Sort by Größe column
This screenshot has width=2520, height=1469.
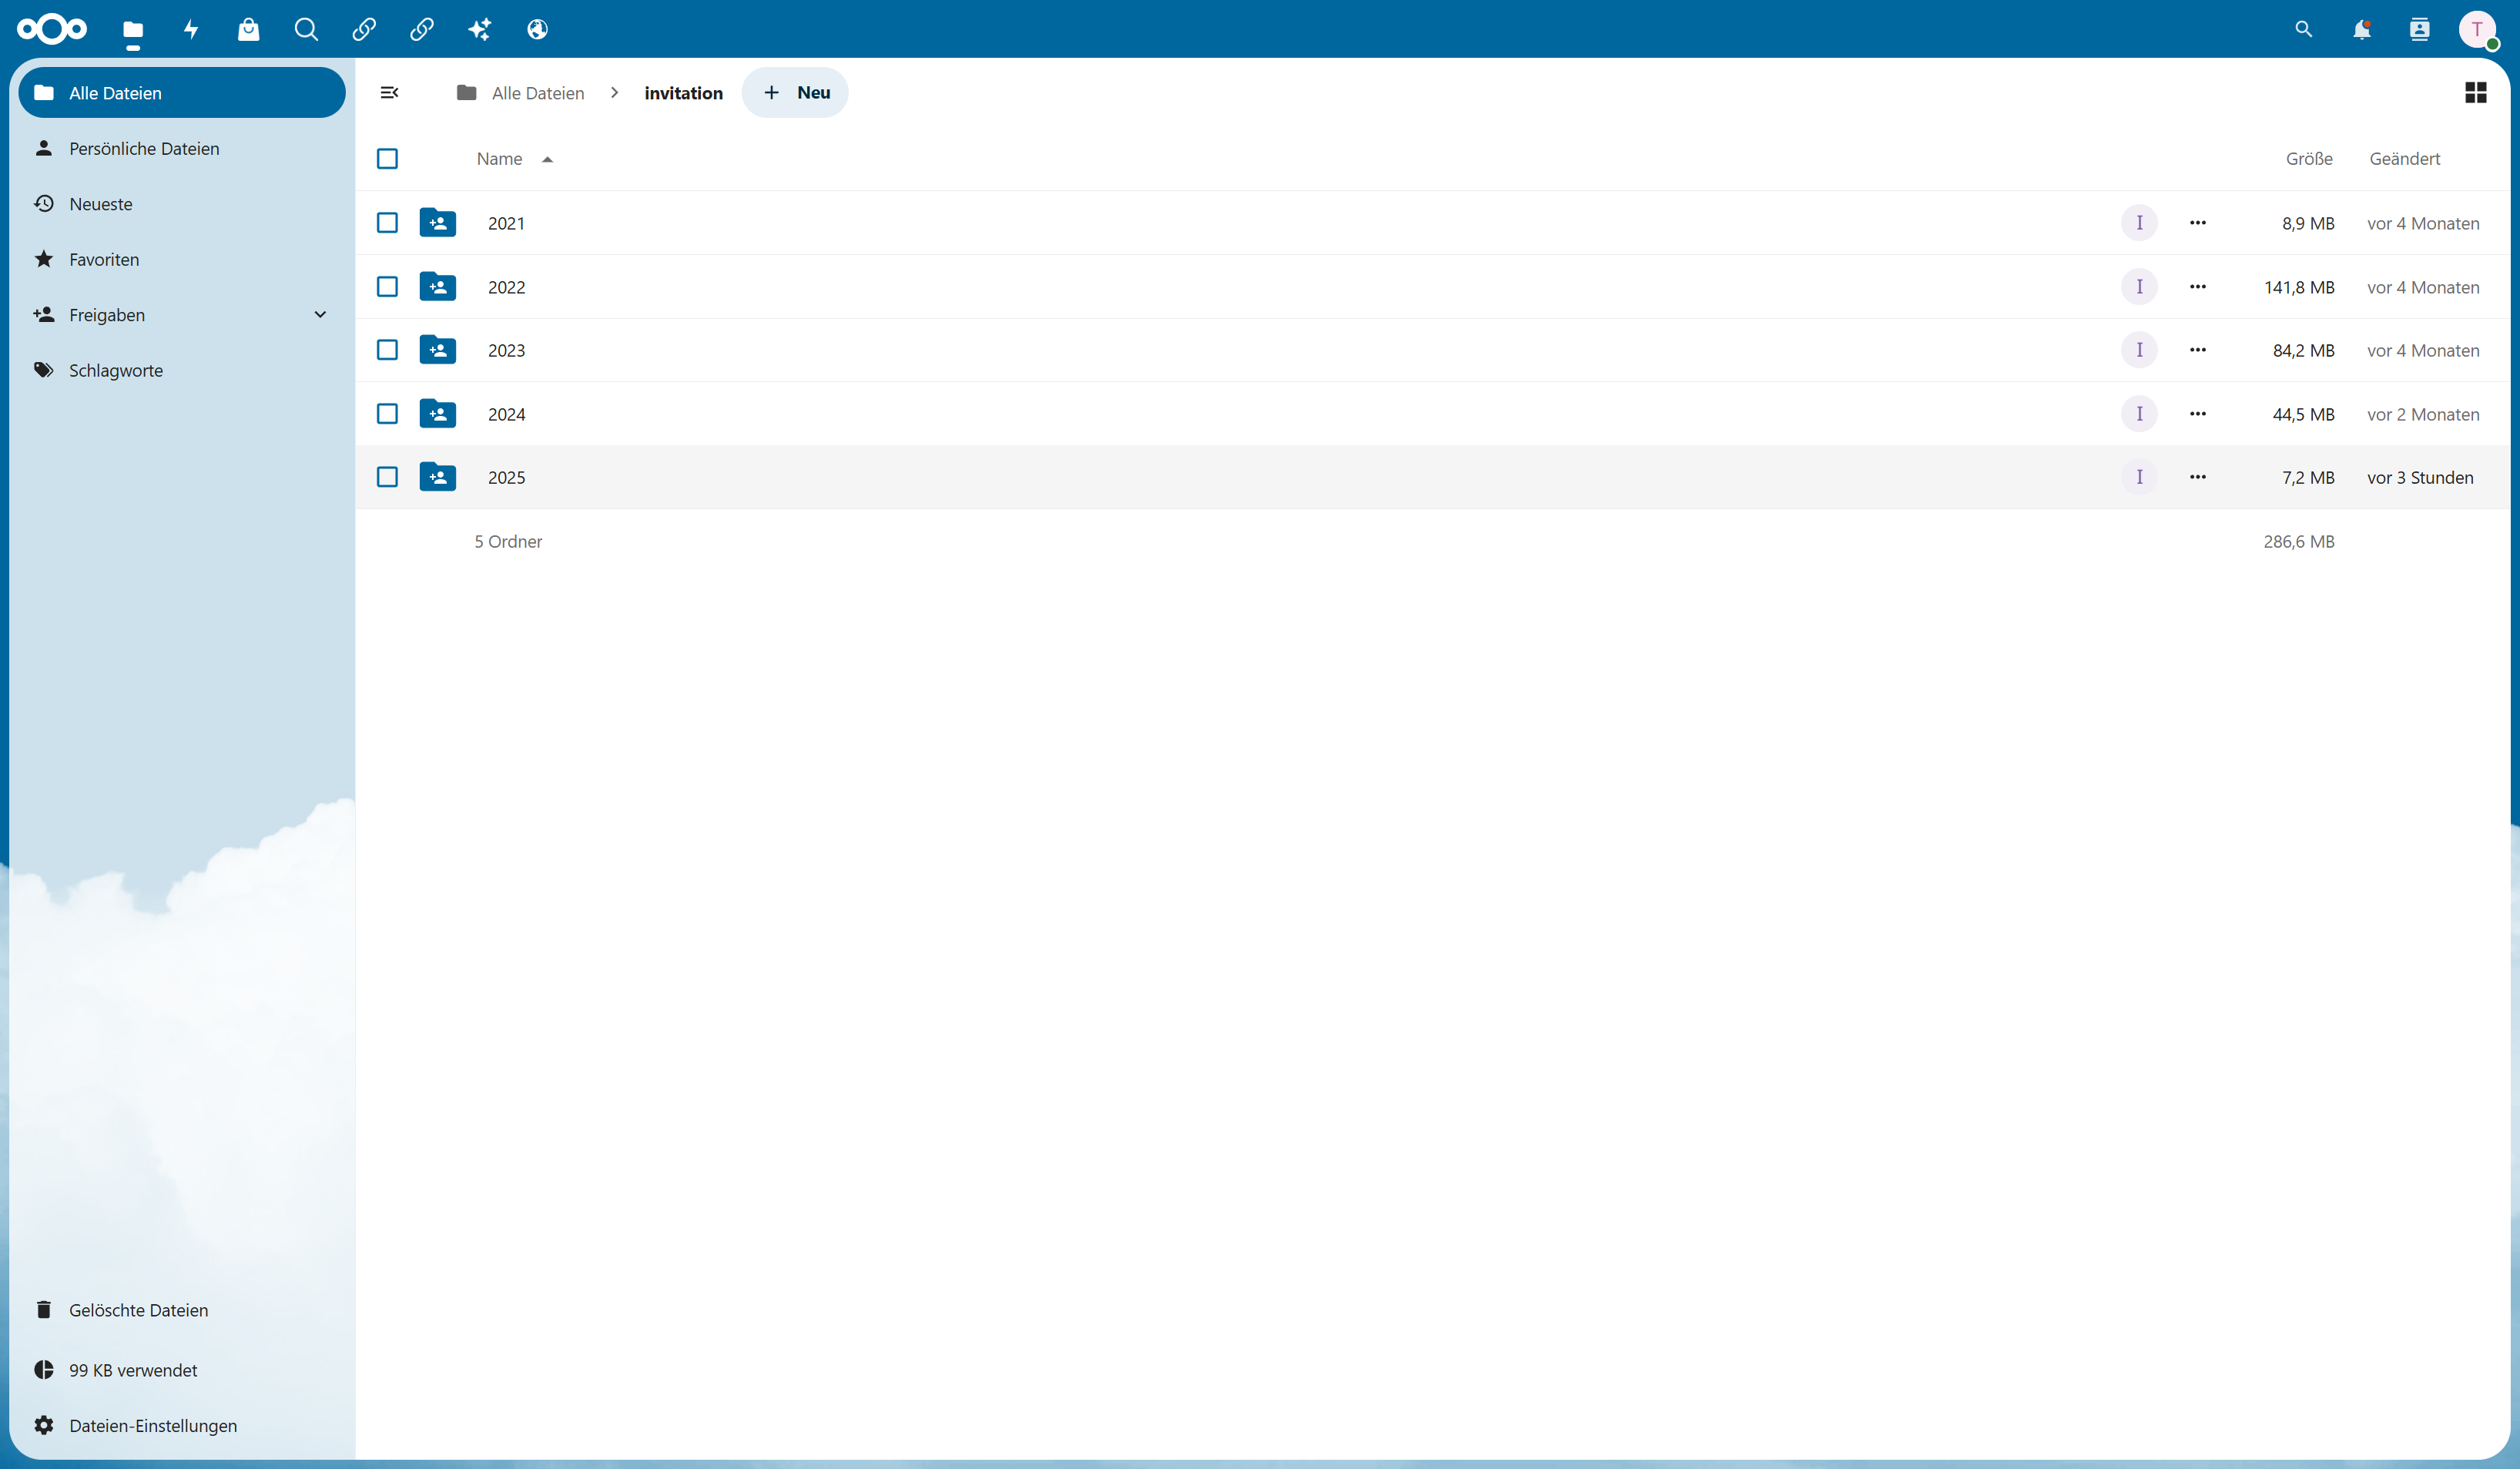click(2309, 158)
